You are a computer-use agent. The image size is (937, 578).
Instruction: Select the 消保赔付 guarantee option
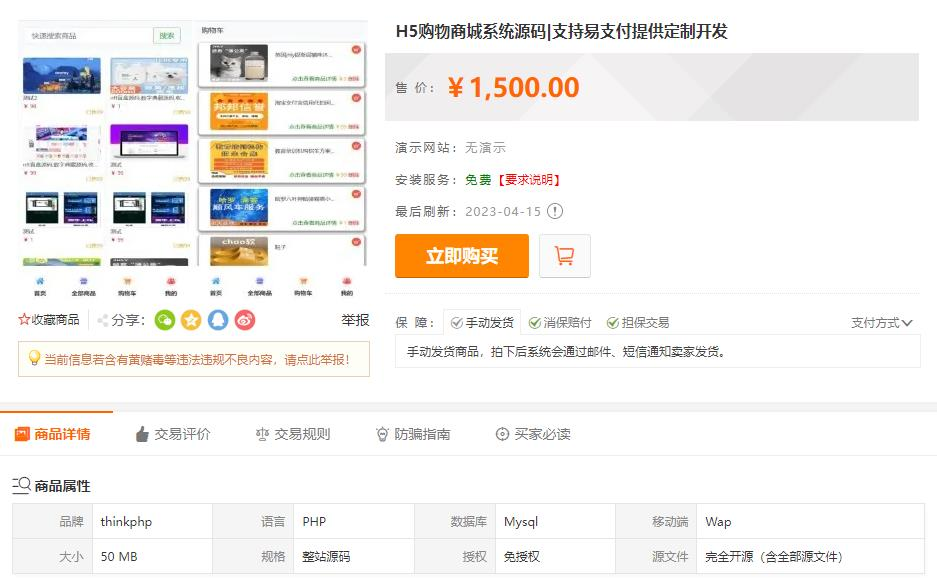click(x=560, y=323)
